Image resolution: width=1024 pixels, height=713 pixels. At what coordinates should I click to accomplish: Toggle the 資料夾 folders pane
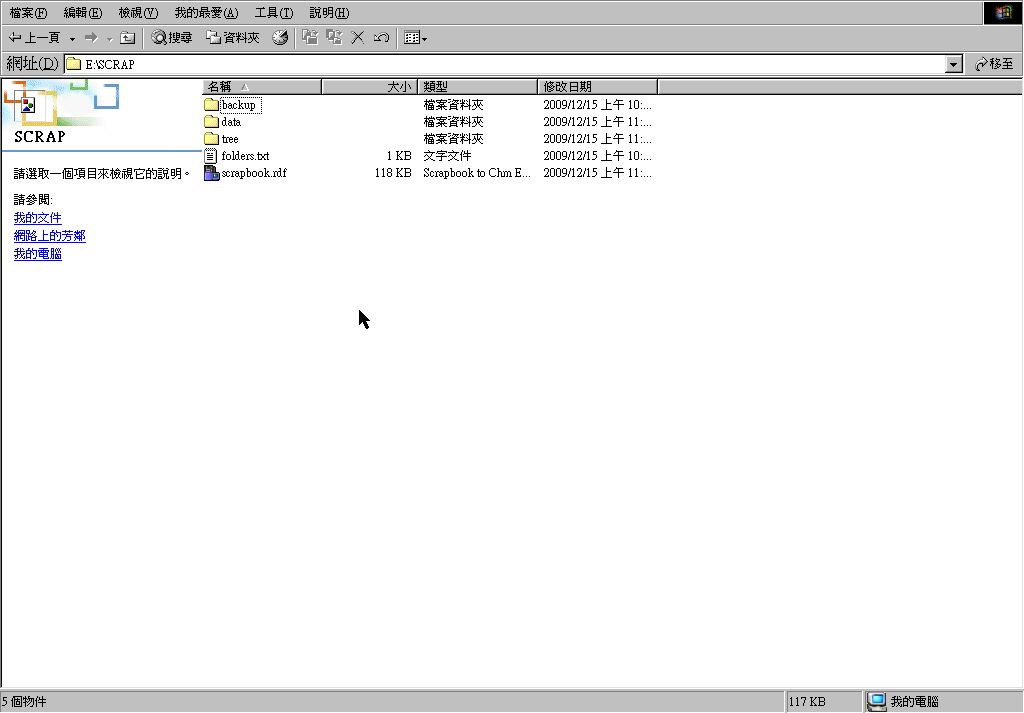click(x=233, y=38)
